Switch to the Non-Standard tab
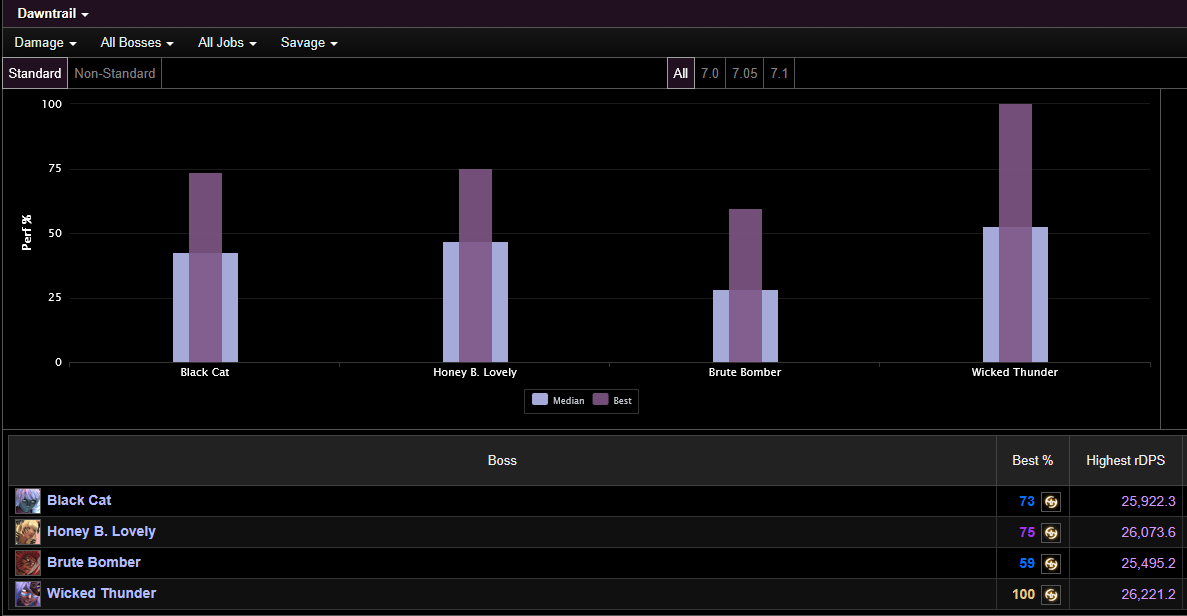 tap(114, 73)
